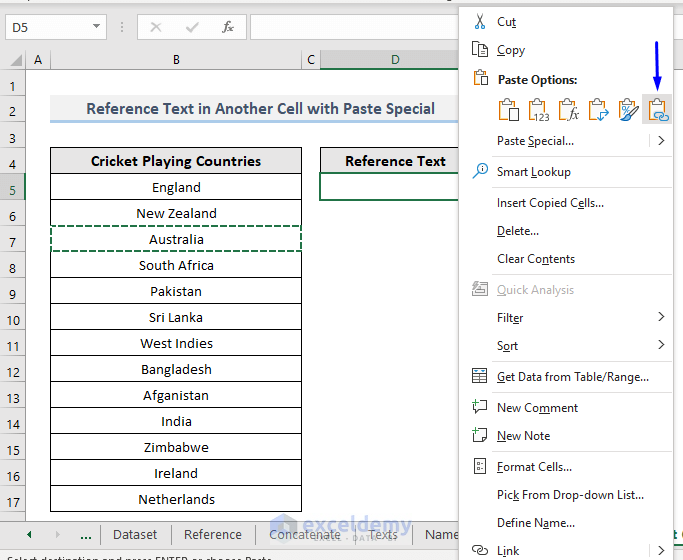The width and height of the screenshot is (683, 560).
Task: Expand the Sort submenu
Action: pyautogui.click(x=661, y=345)
